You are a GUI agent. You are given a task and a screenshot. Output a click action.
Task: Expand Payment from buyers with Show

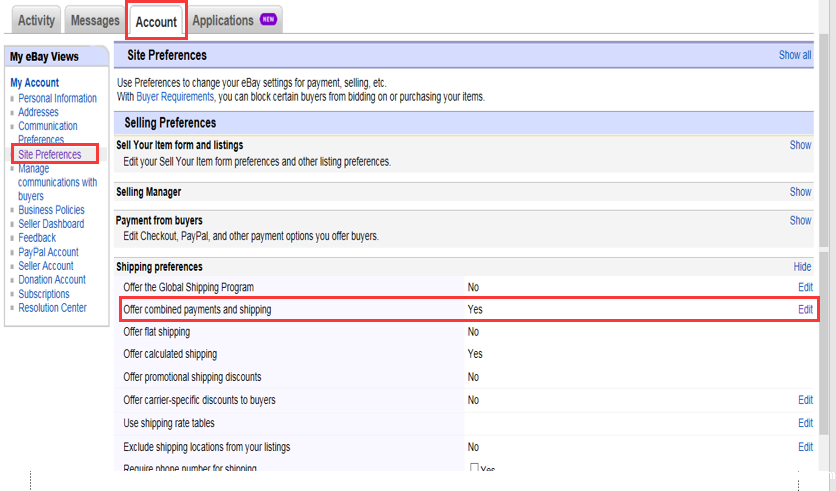[800, 220]
